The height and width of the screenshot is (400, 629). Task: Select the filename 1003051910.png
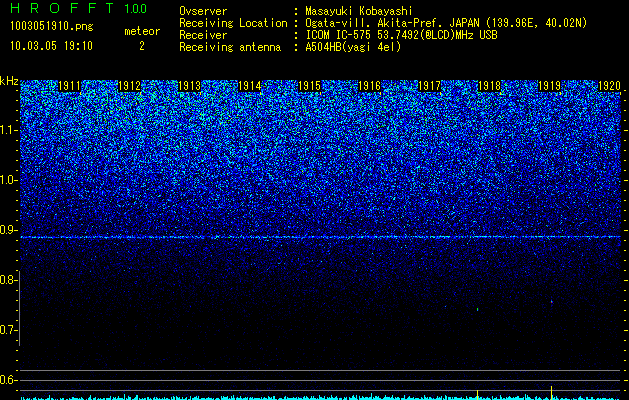pos(52,27)
